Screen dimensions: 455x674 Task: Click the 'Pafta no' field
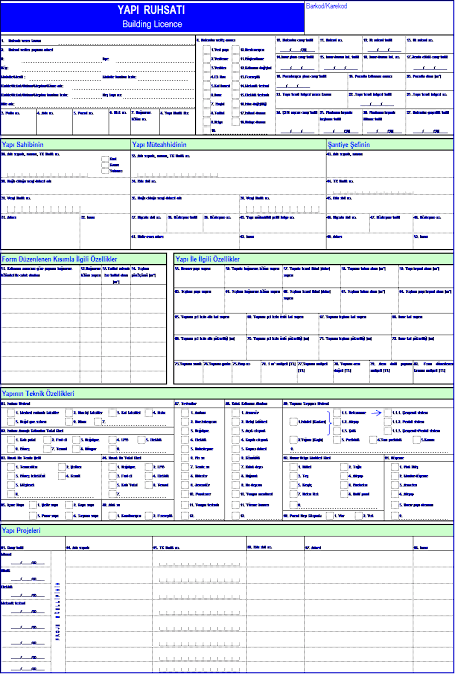(18, 122)
